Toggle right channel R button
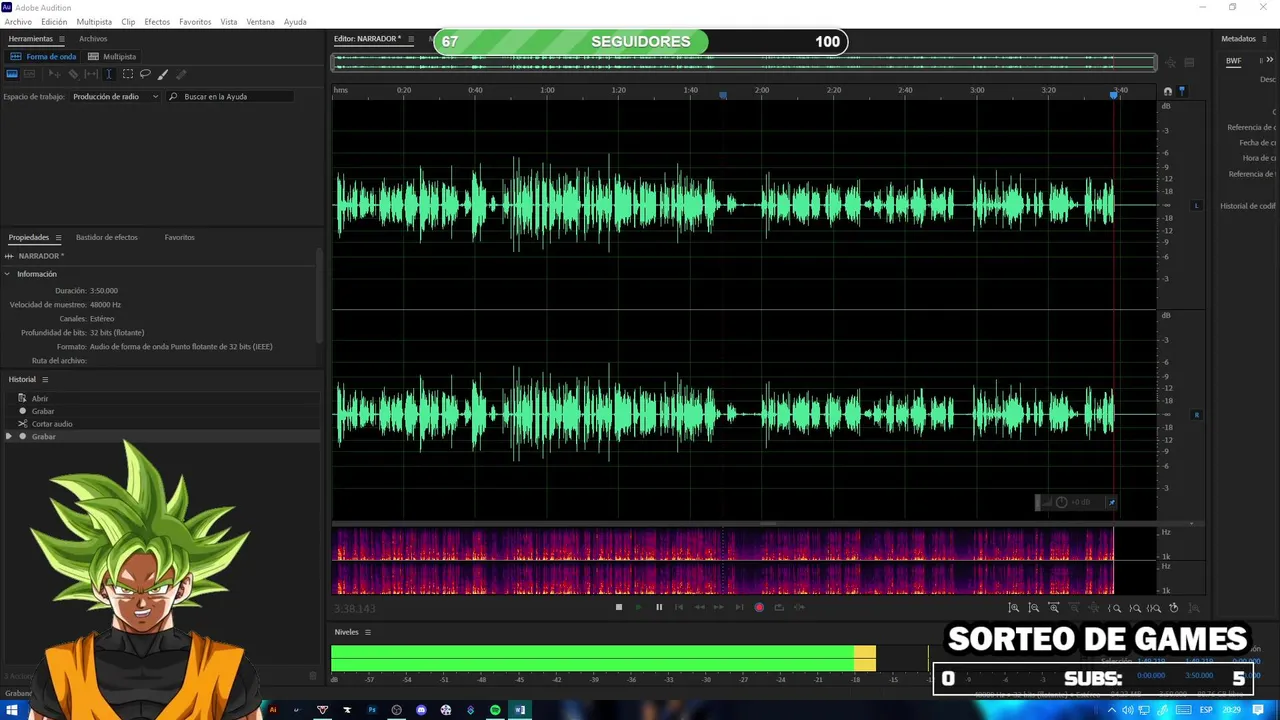The width and height of the screenshot is (1280, 720). 1196,415
